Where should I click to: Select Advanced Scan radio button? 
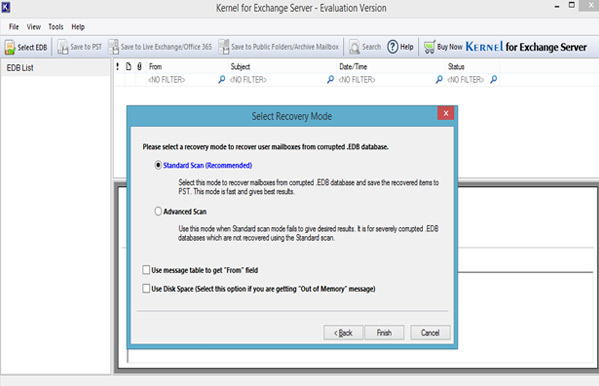coord(158,211)
